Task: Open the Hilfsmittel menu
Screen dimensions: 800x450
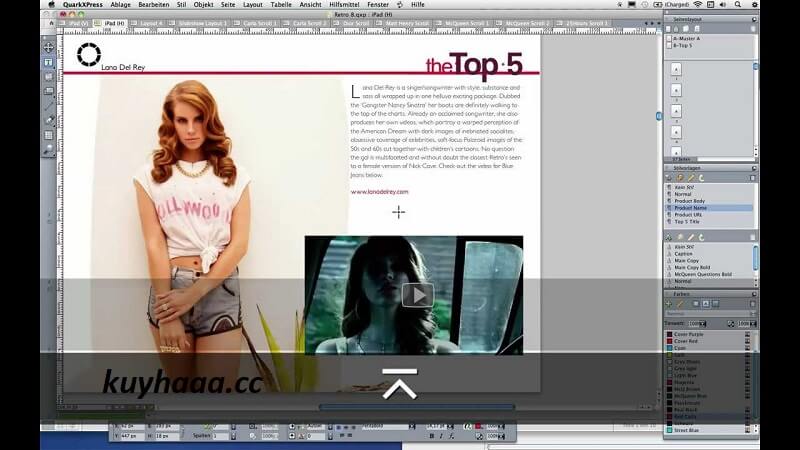Action: tap(344, 5)
